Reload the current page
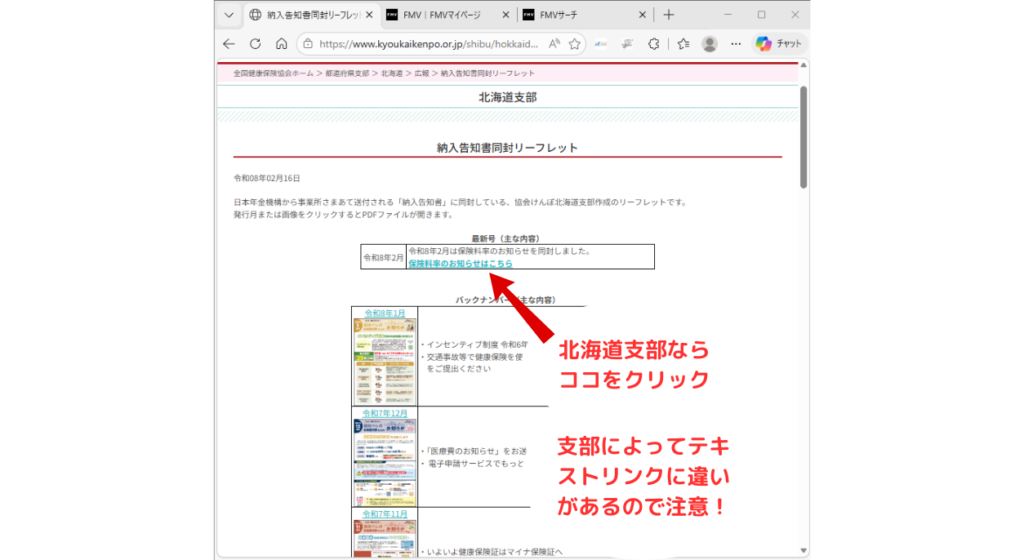The image size is (1024, 560). click(255, 44)
